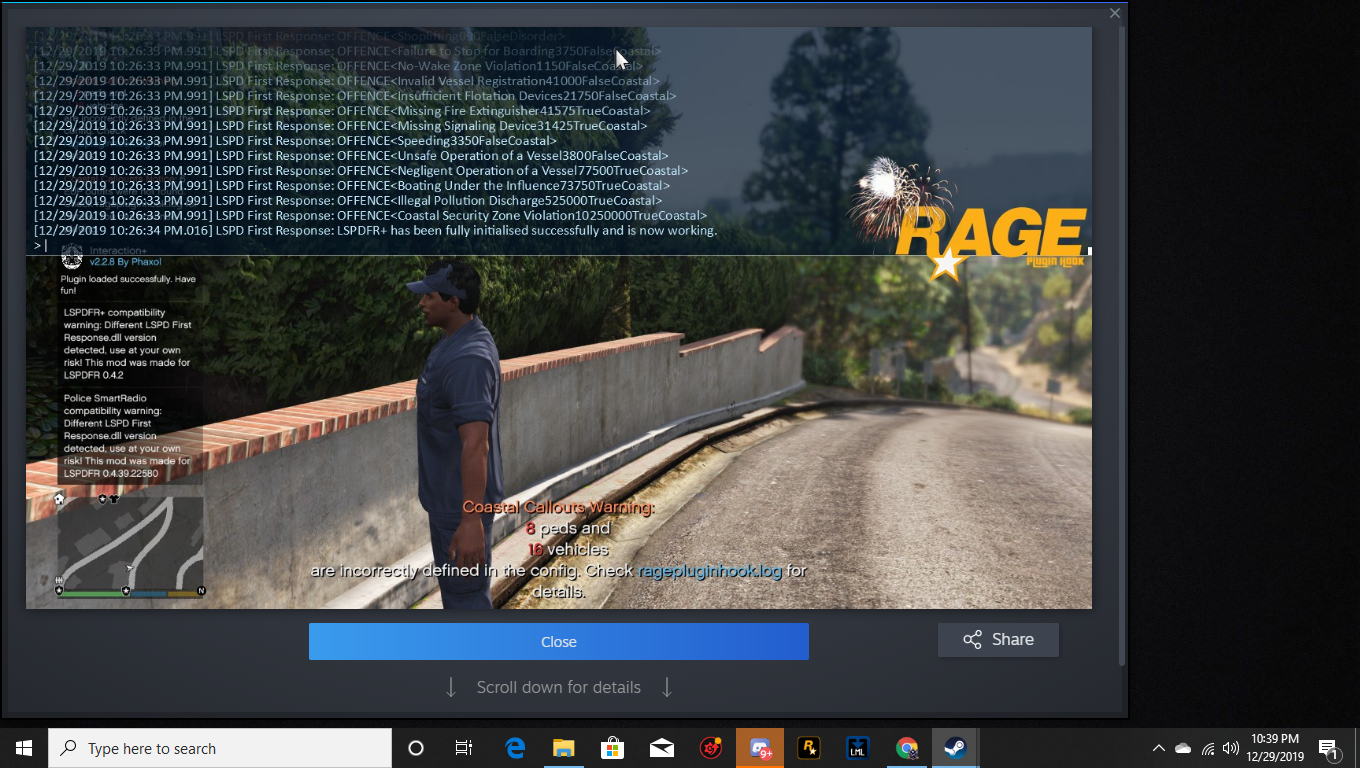Open File Explorer from the taskbar
Screen dimensions: 1360x768
tap(564, 748)
